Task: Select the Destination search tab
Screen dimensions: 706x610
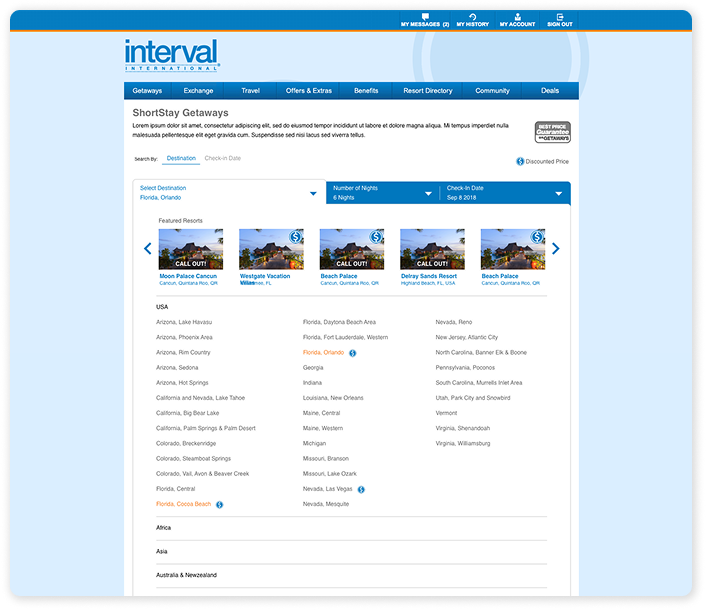Action: point(181,158)
